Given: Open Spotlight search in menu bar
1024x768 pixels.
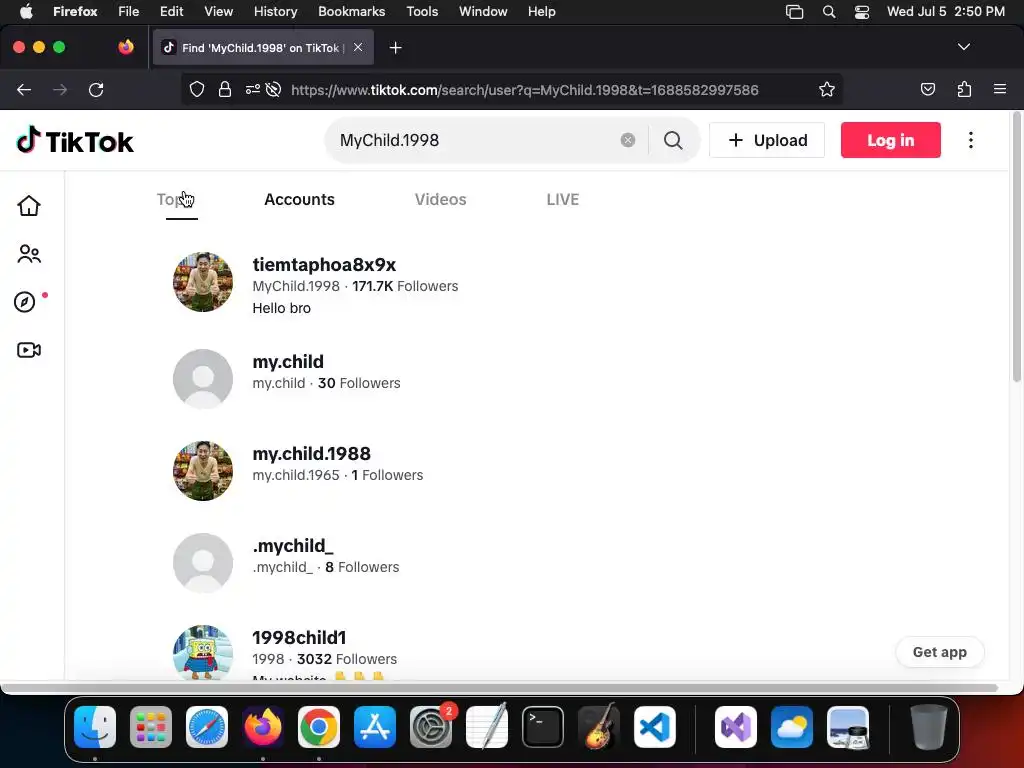Looking at the screenshot, I should pos(829,11).
